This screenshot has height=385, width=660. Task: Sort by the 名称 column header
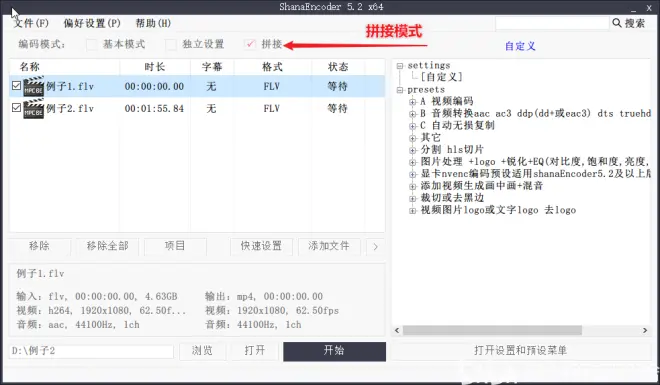click(x=65, y=67)
